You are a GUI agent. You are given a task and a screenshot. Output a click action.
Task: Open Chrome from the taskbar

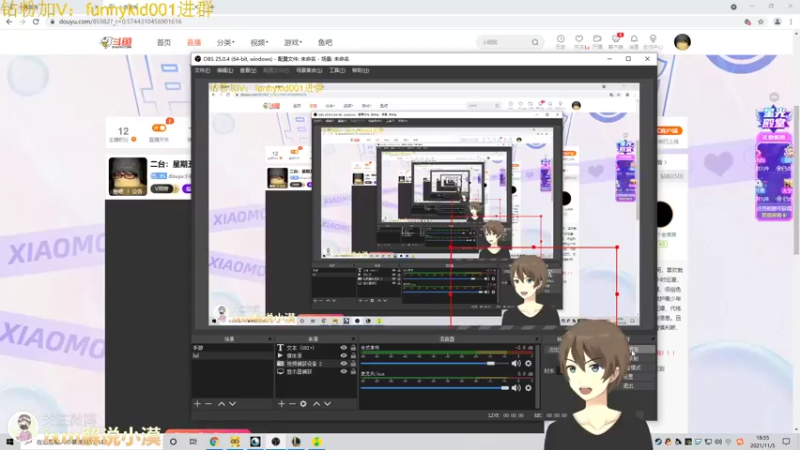pos(214,442)
